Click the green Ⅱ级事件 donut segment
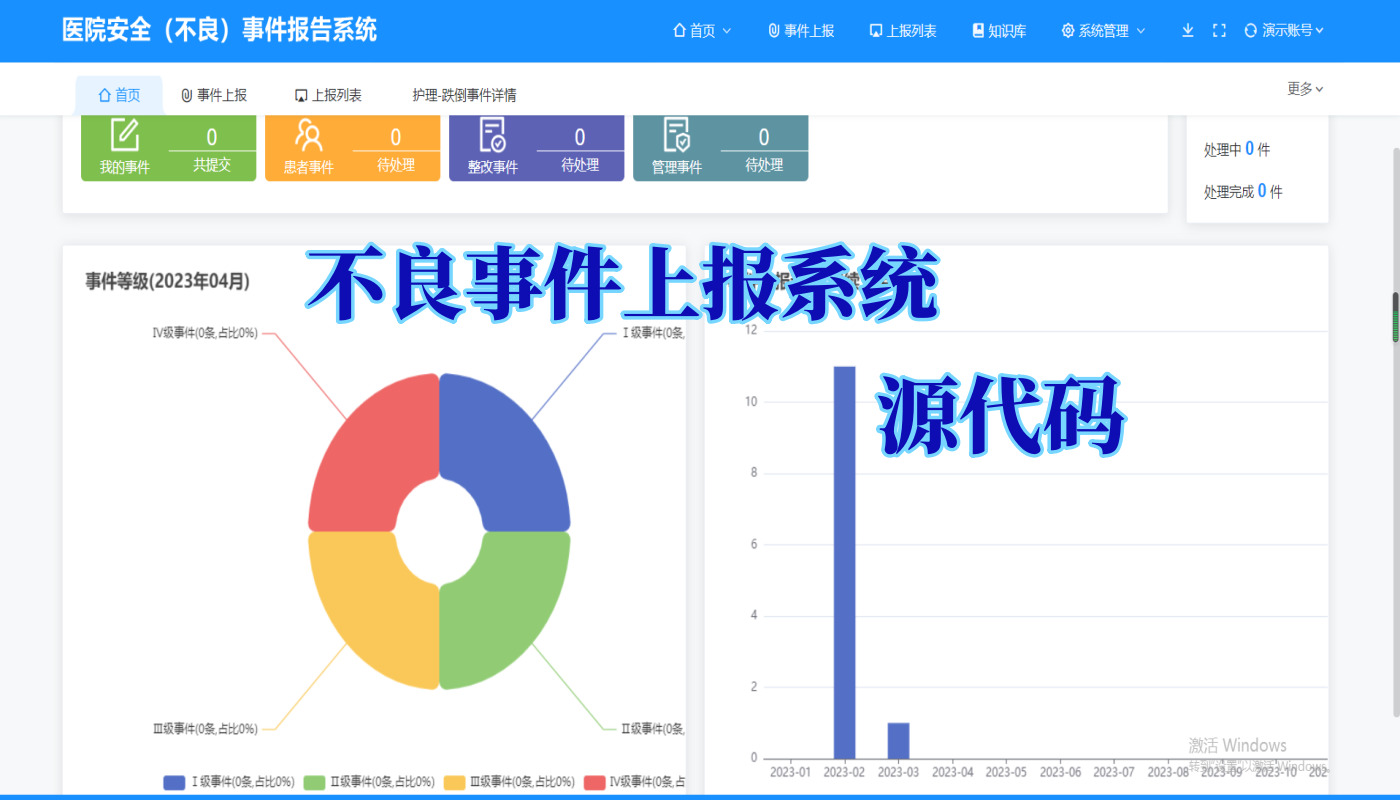This screenshot has width=1400, height=800. pyautogui.click(x=505, y=610)
